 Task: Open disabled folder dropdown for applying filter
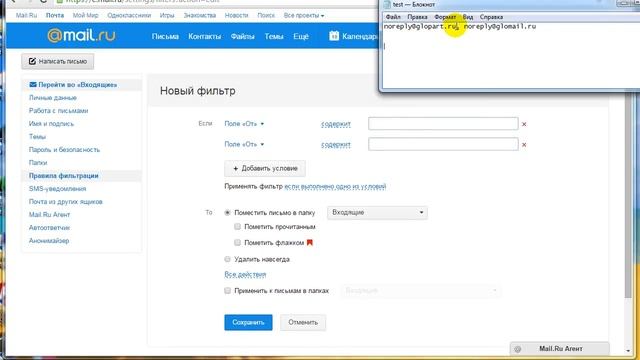(x=420, y=291)
